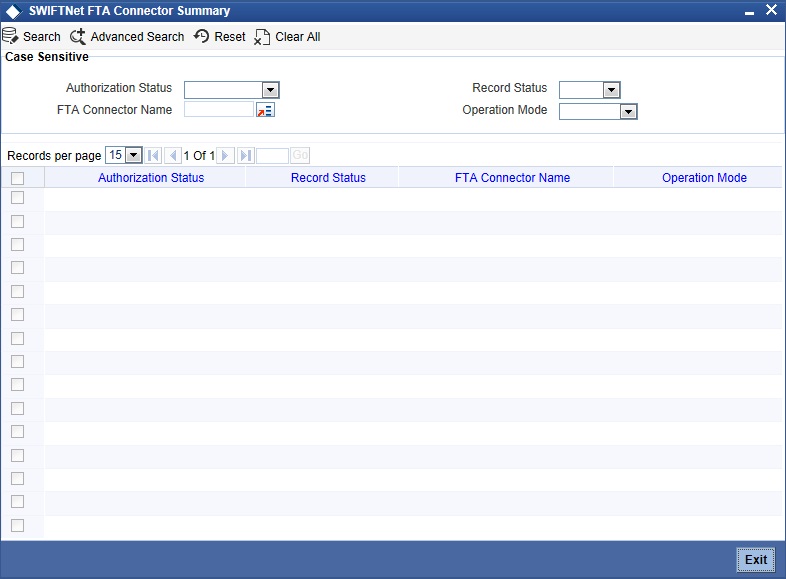
Task: Click the FTA Connector Name input field
Action: click(x=219, y=109)
